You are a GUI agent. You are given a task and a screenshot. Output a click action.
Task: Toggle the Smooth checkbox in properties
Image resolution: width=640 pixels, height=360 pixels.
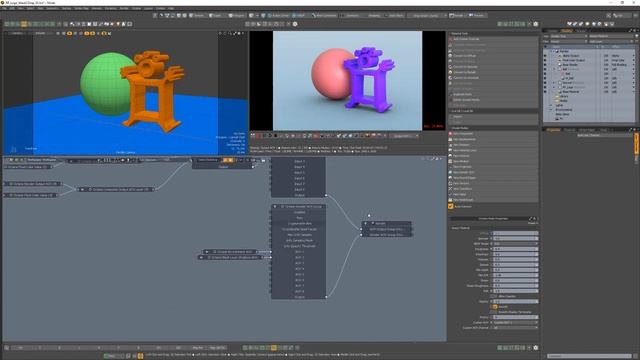494,307
